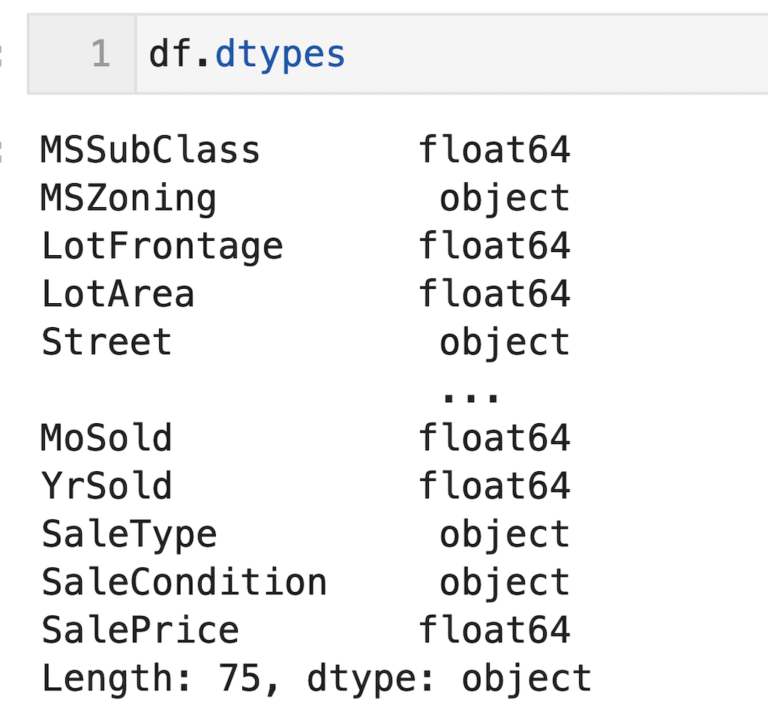Viewport: 768px width, 712px height.
Task: Click the LotArea column name
Action: 117,294
